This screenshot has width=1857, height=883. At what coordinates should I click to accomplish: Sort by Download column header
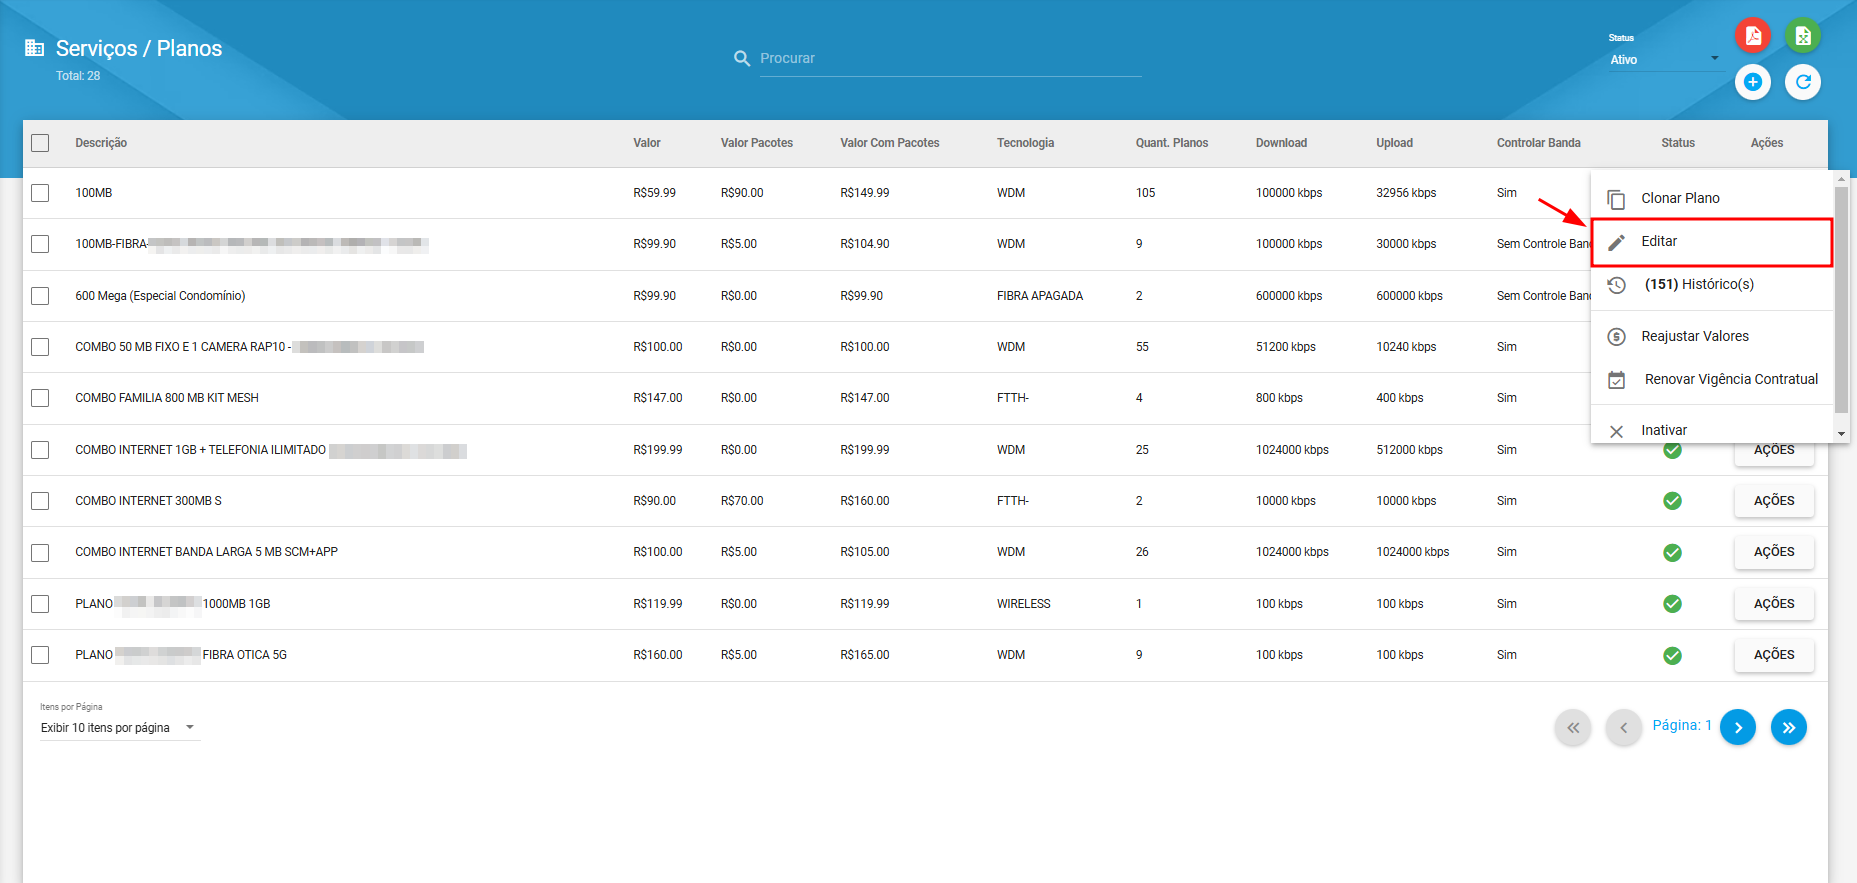tap(1281, 143)
